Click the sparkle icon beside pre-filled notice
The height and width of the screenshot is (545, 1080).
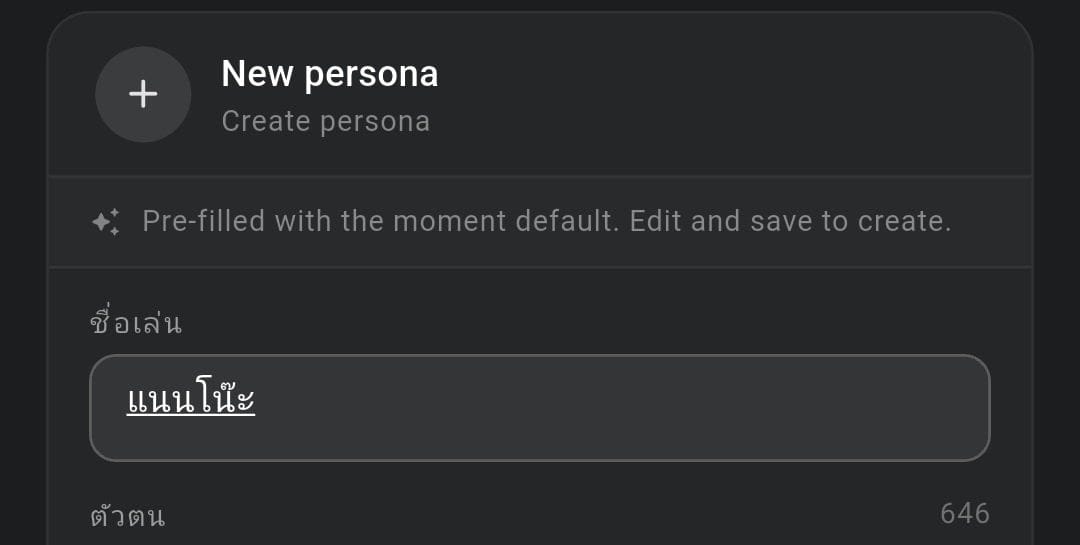(x=106, y=222)
